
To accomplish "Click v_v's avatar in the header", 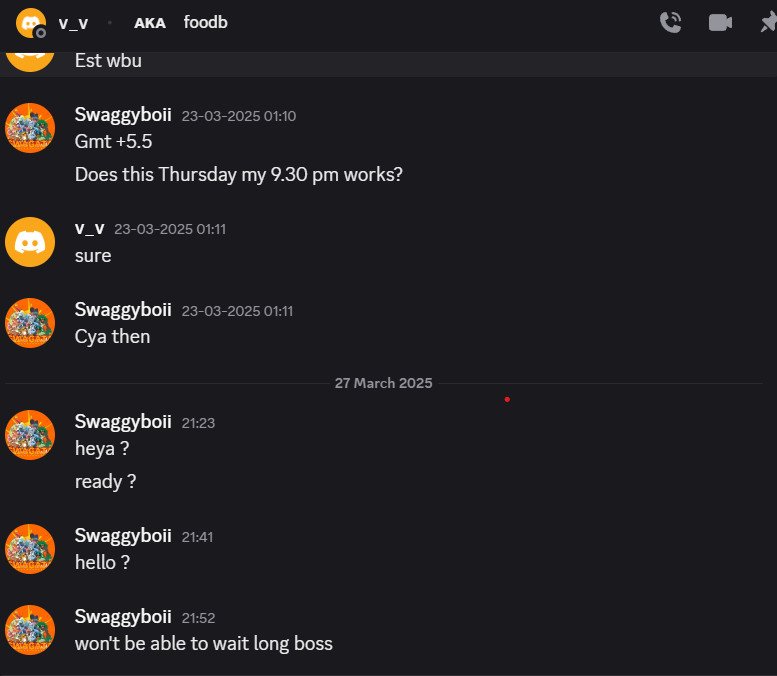I will [30, 22].
